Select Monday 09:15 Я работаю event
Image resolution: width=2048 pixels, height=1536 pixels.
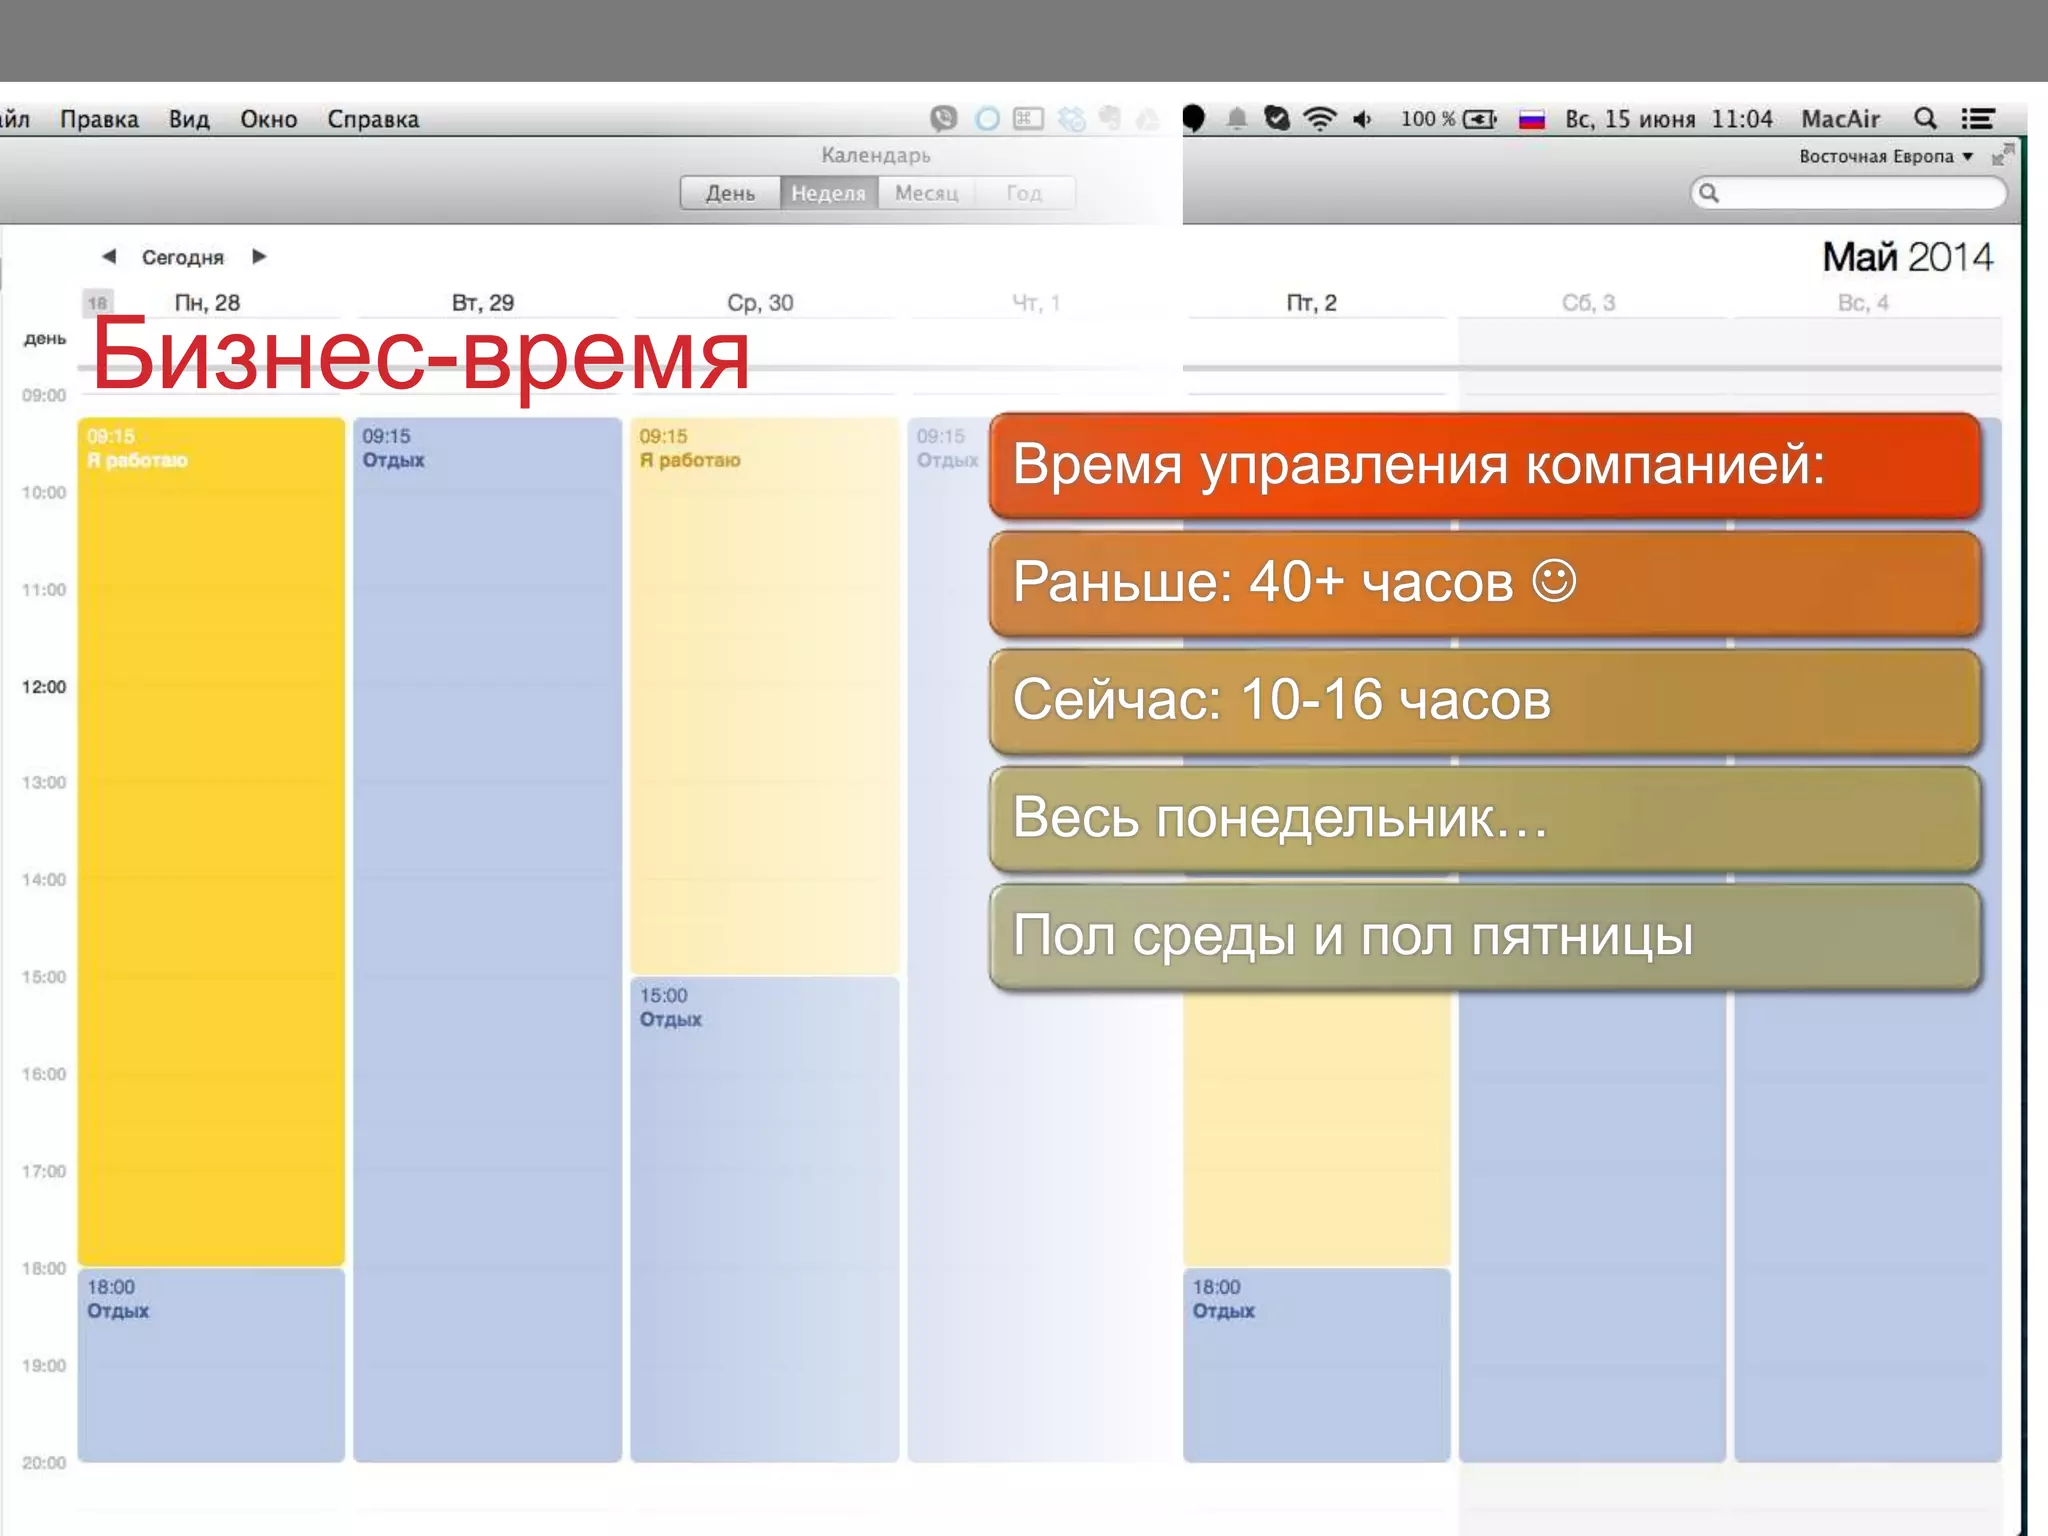click(x=211, y=841)
